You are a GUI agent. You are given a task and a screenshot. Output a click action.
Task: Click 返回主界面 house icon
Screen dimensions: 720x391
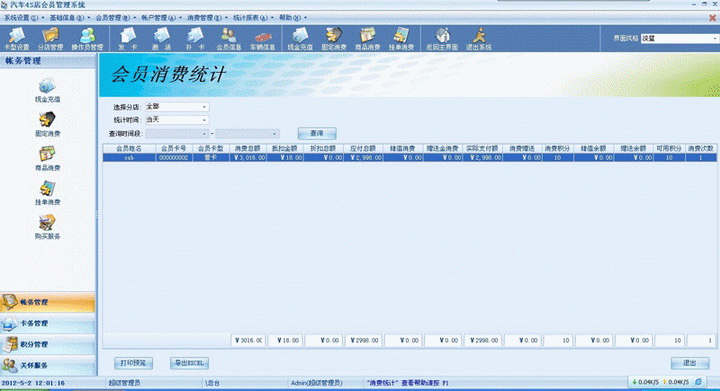point(442,39)
